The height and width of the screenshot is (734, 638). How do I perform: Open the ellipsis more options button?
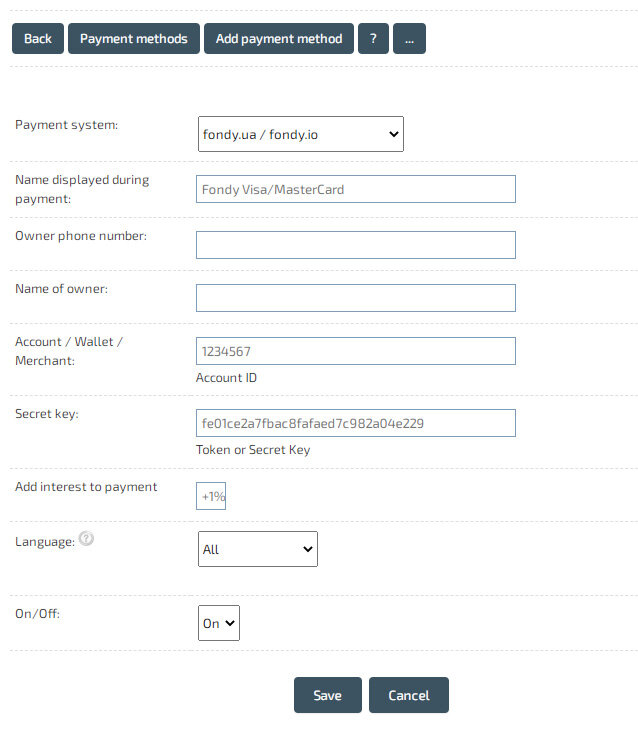[409, 39]
